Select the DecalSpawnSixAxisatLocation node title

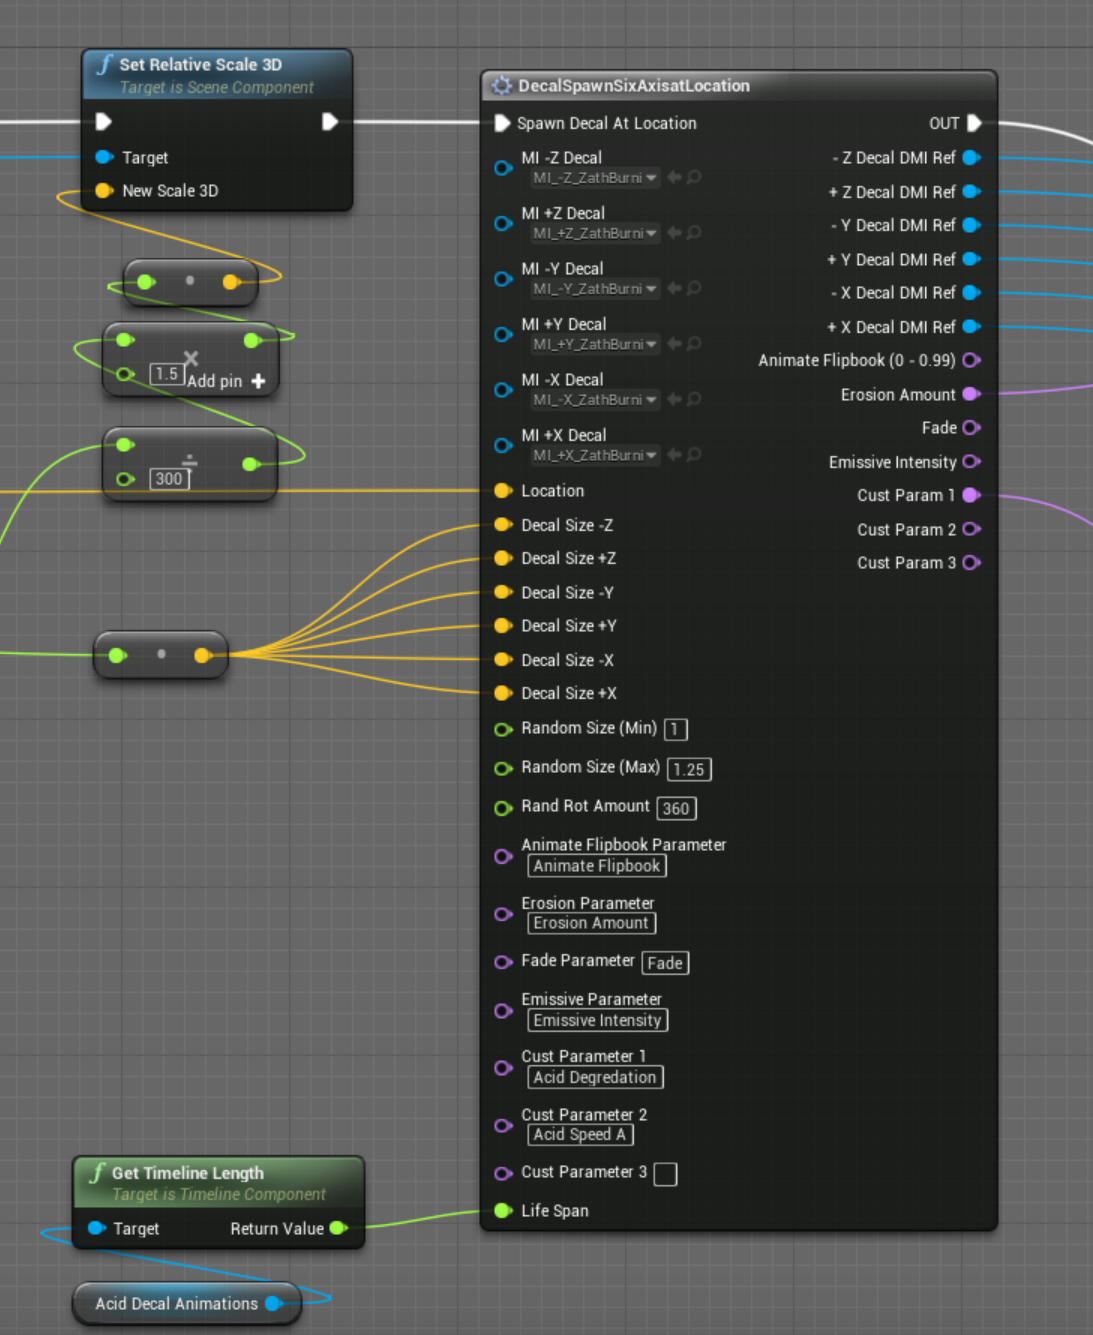633,86
